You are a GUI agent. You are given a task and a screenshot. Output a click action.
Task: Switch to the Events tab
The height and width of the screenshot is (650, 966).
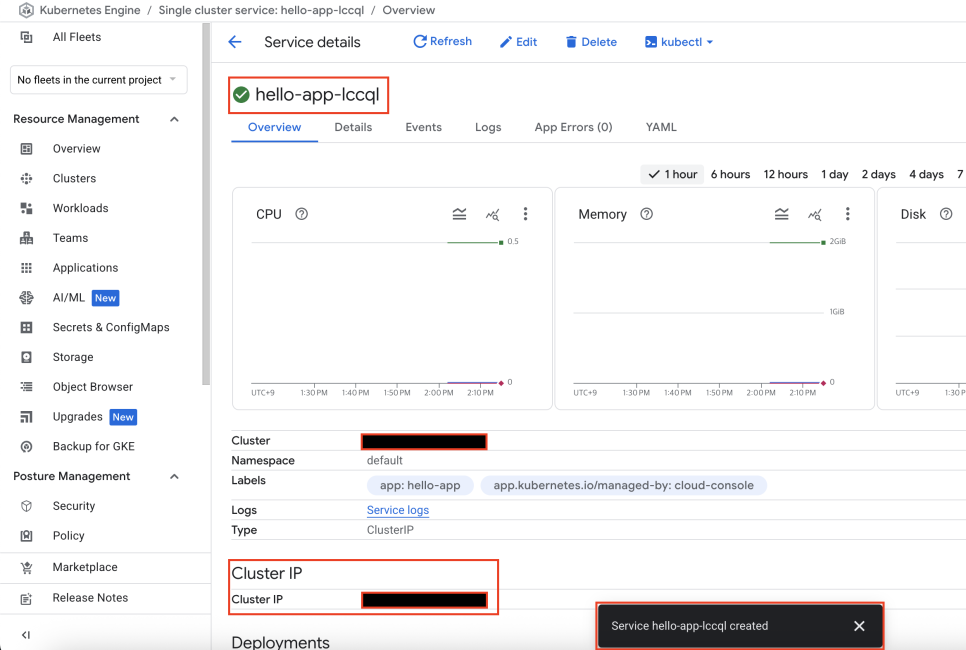(423, 127)
